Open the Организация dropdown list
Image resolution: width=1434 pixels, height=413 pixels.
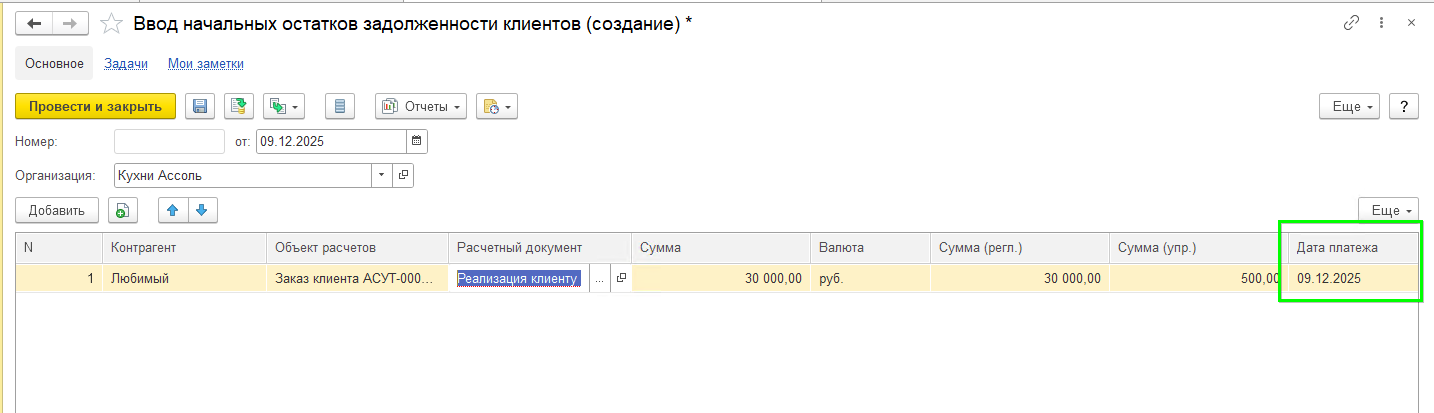click(x=382, y=175)
